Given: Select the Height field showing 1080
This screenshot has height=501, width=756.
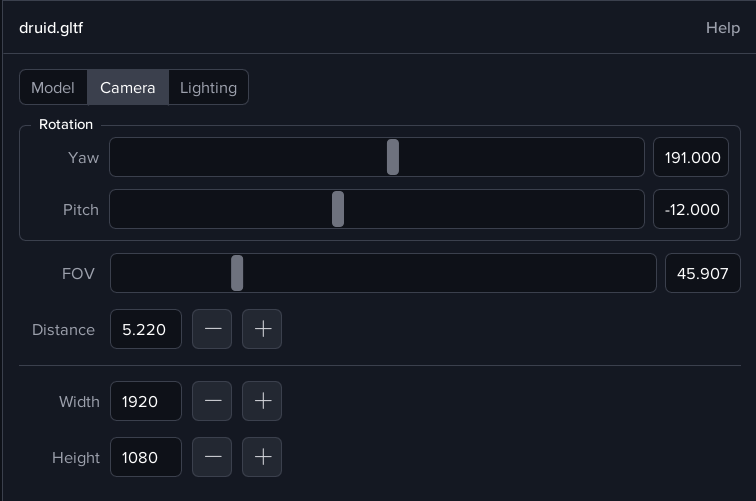Looking at the screenshot, I should coord(145,457).
